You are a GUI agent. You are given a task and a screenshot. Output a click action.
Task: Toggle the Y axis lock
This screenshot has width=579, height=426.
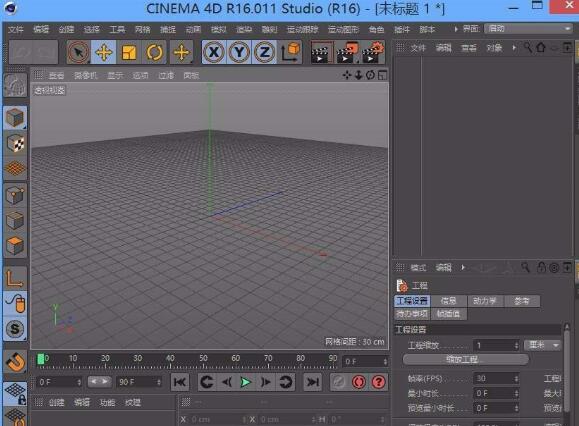point(239,52)
